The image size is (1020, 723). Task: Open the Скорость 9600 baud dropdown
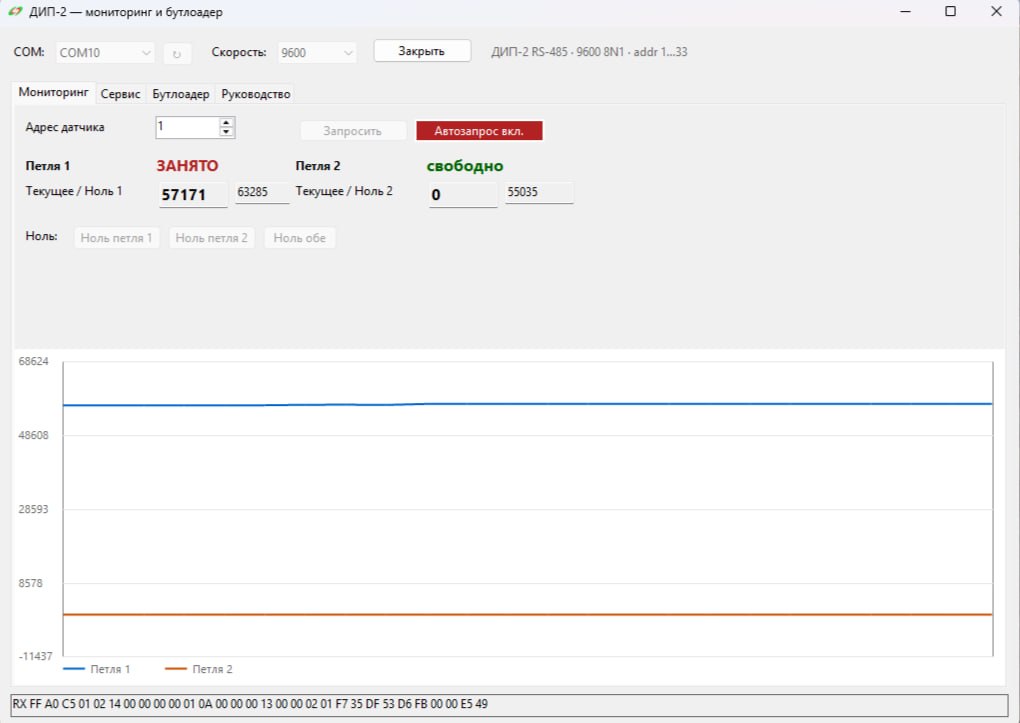click(317, 53)
